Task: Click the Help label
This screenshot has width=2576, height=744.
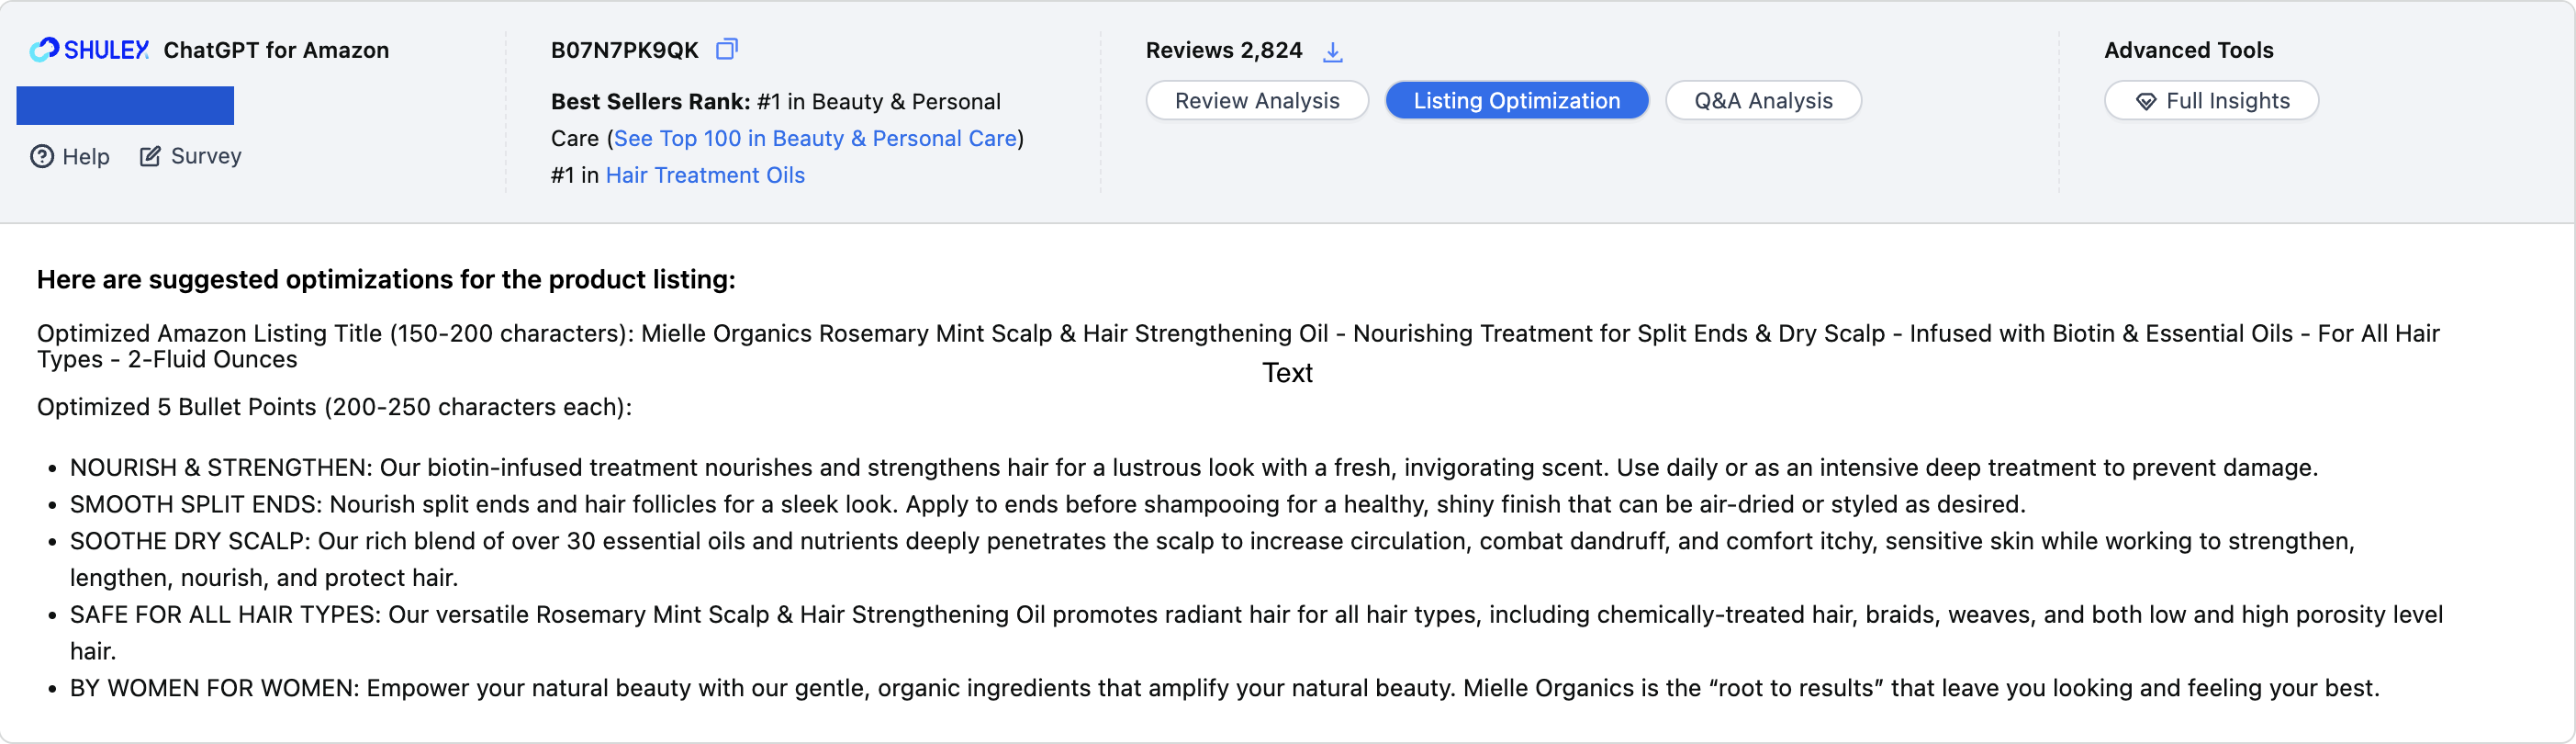Action: point(86,156)
